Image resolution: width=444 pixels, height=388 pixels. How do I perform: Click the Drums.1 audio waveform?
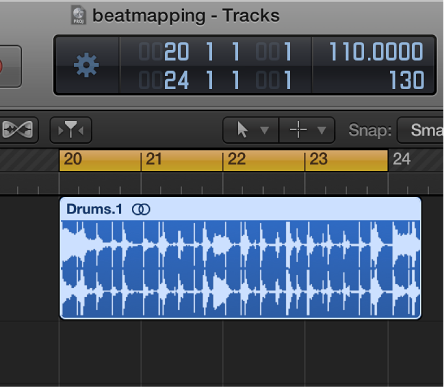(240, 269)
